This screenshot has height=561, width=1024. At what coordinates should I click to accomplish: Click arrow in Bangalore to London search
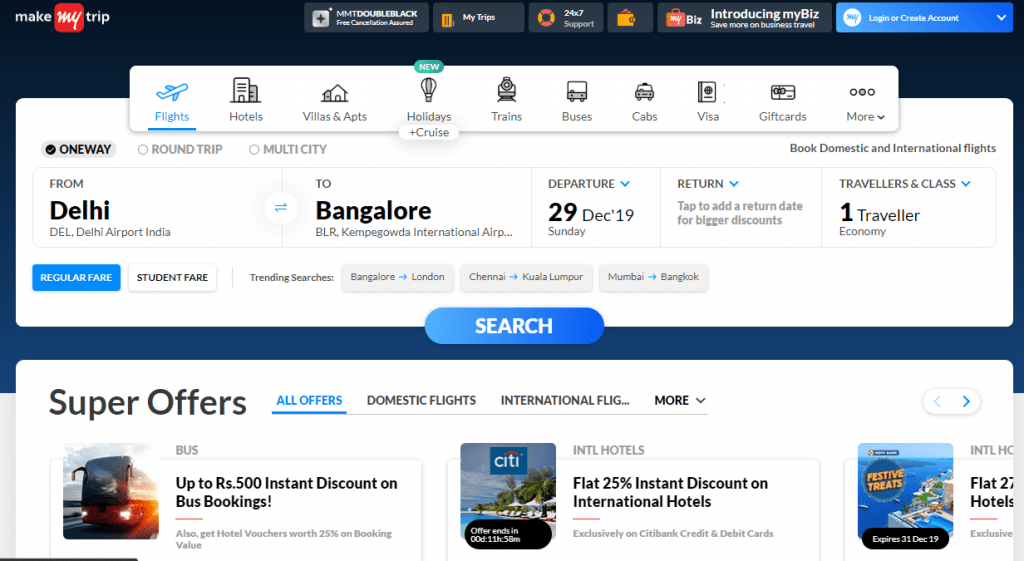click(403, 277)
